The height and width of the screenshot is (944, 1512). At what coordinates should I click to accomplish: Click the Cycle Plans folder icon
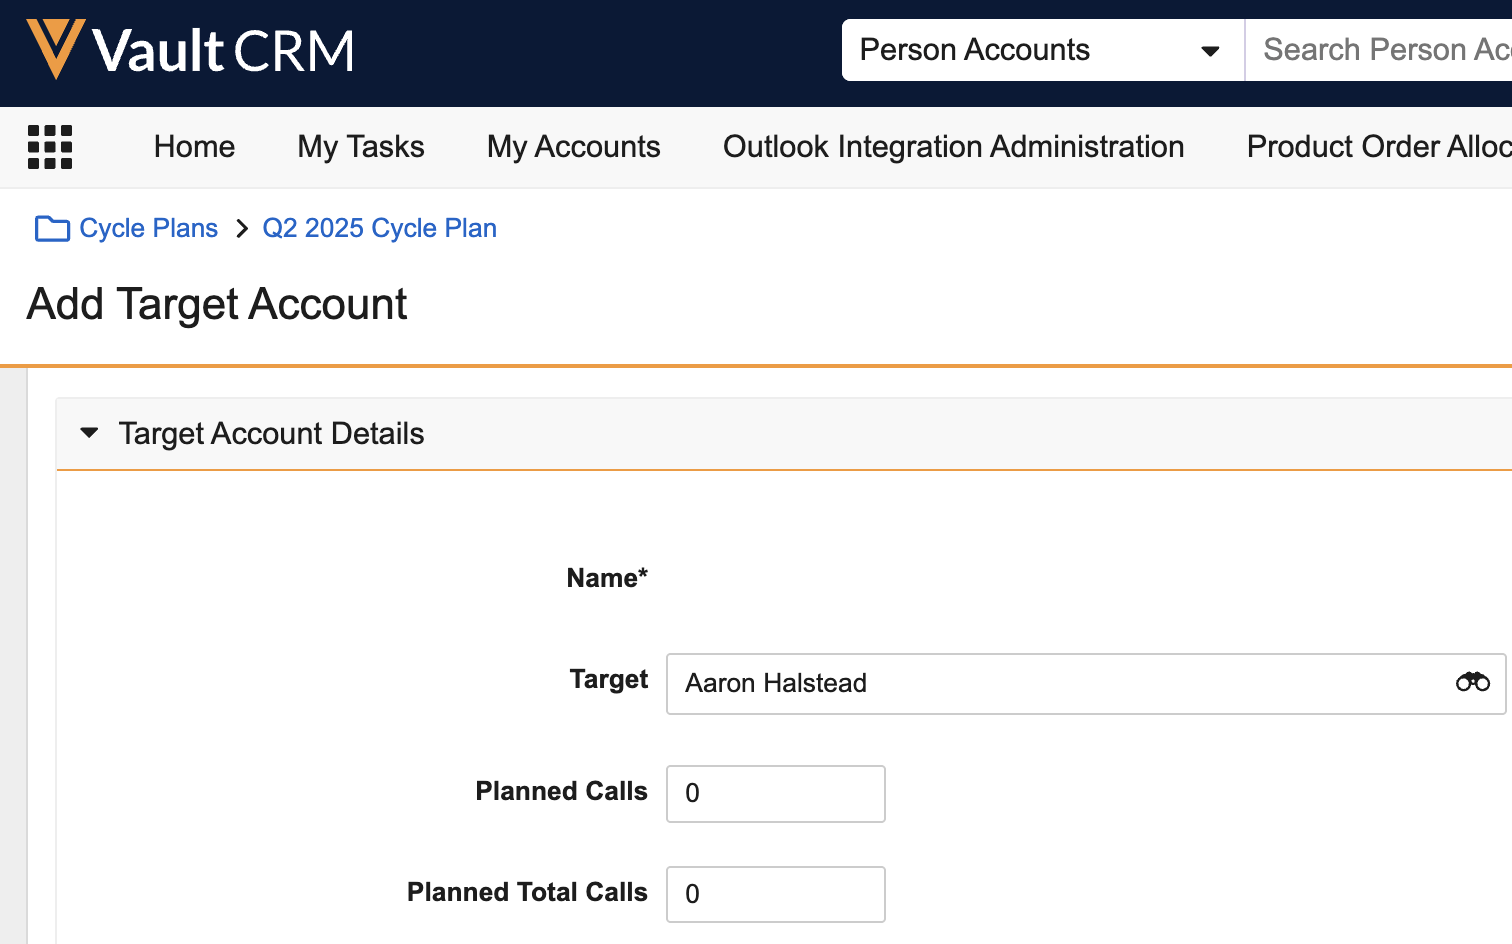point(52,229)
